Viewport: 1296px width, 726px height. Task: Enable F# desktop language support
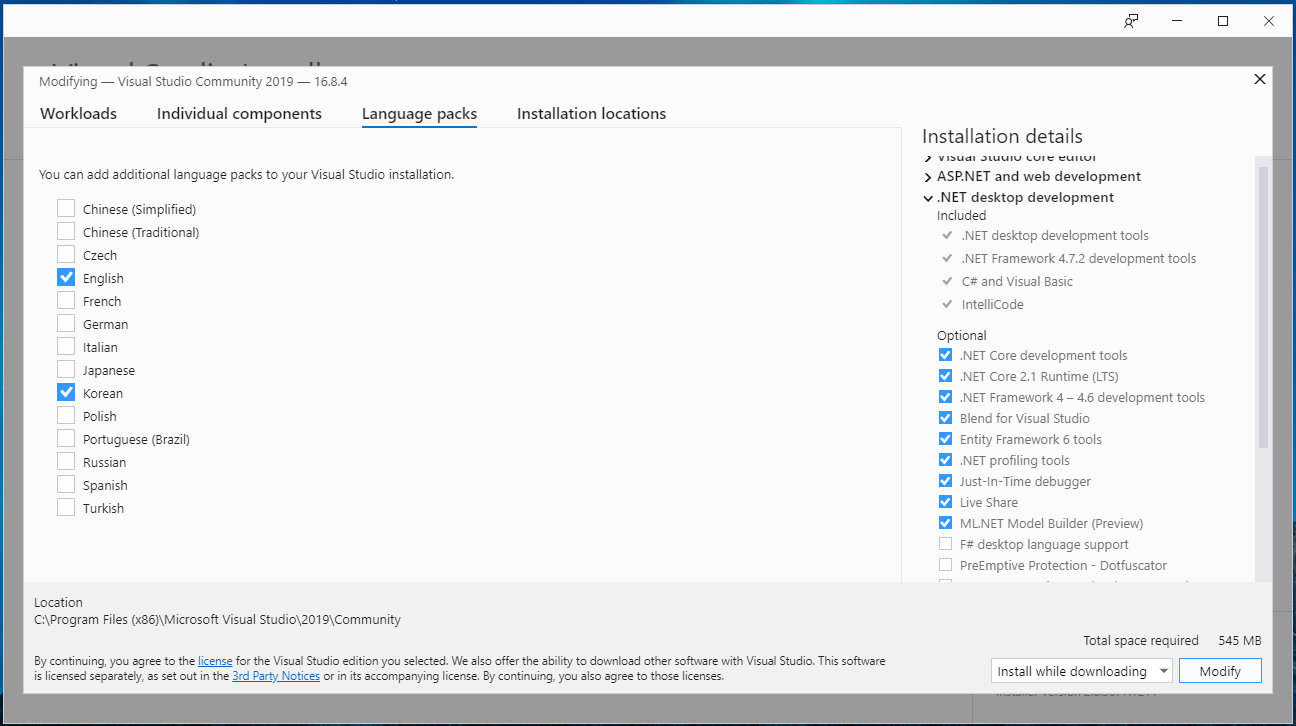point(945,544)
